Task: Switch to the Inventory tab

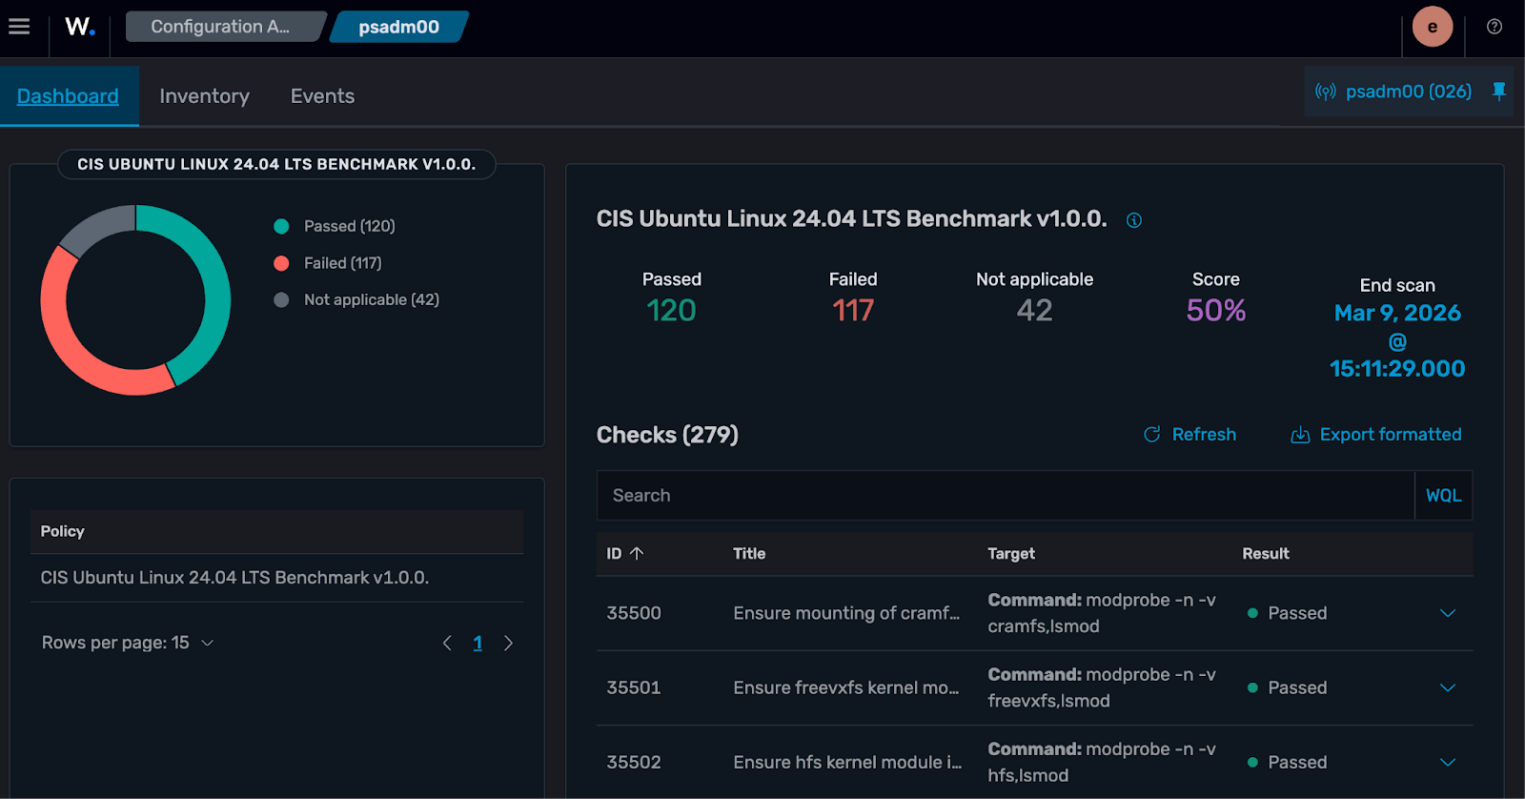Action: pos(204,96)
